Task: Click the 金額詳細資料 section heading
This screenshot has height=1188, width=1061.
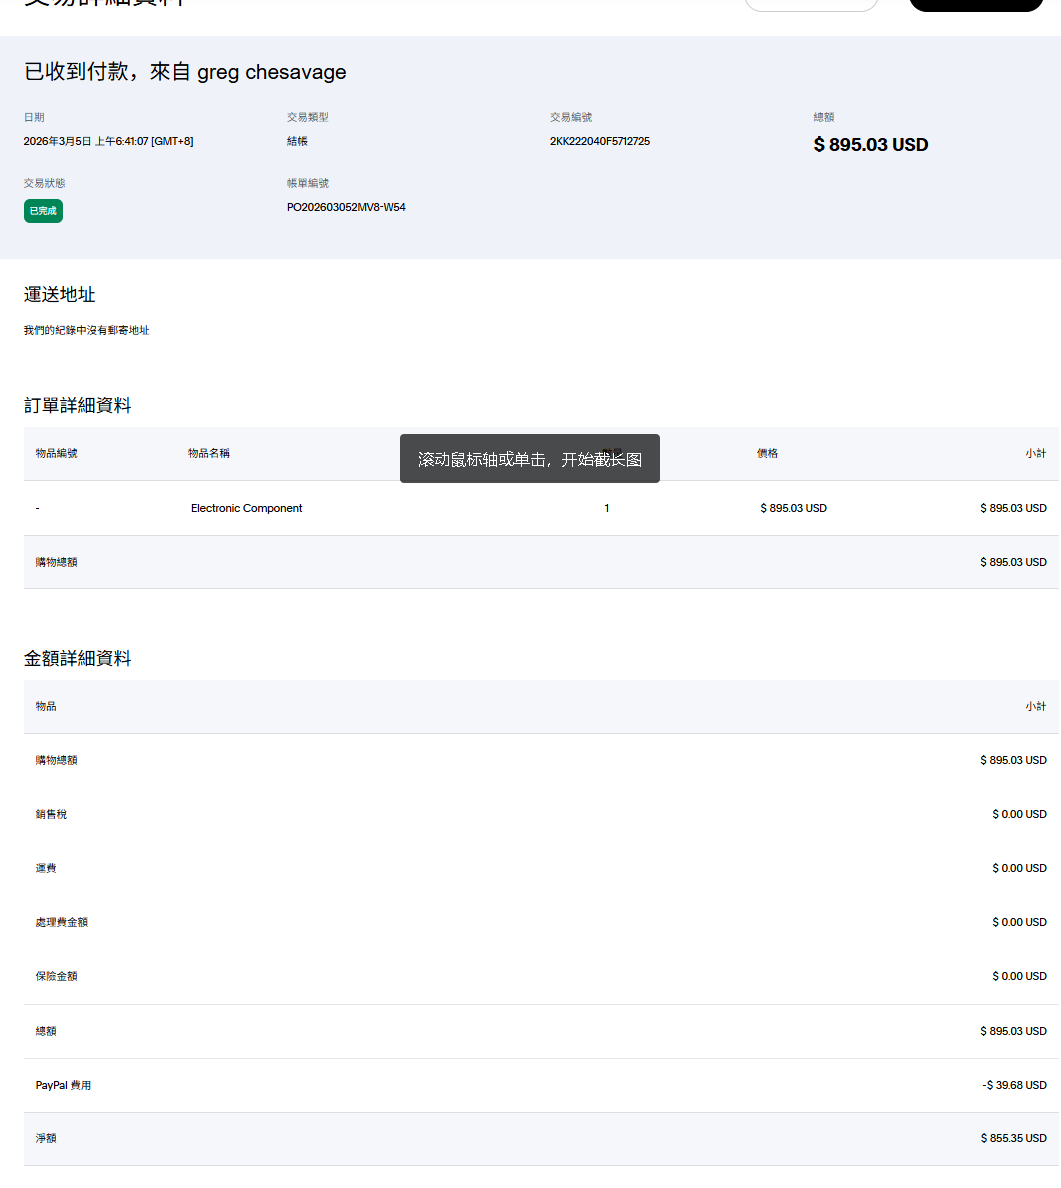Action: (78, 658)
